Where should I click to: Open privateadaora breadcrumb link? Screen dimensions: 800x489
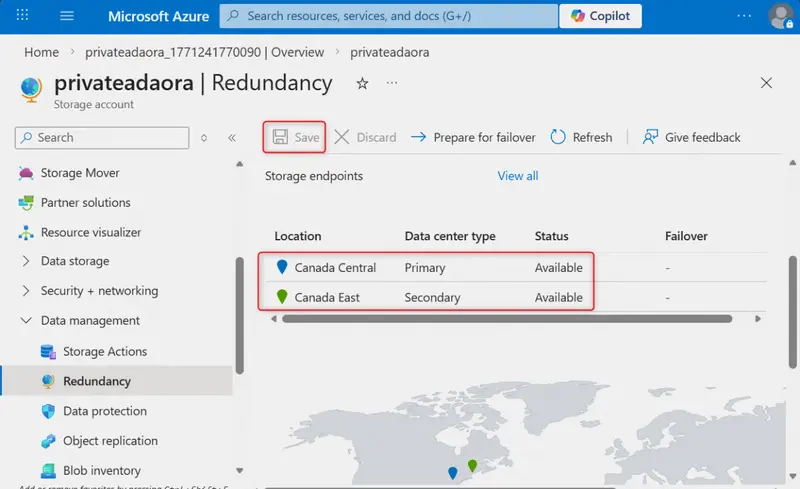389,52
